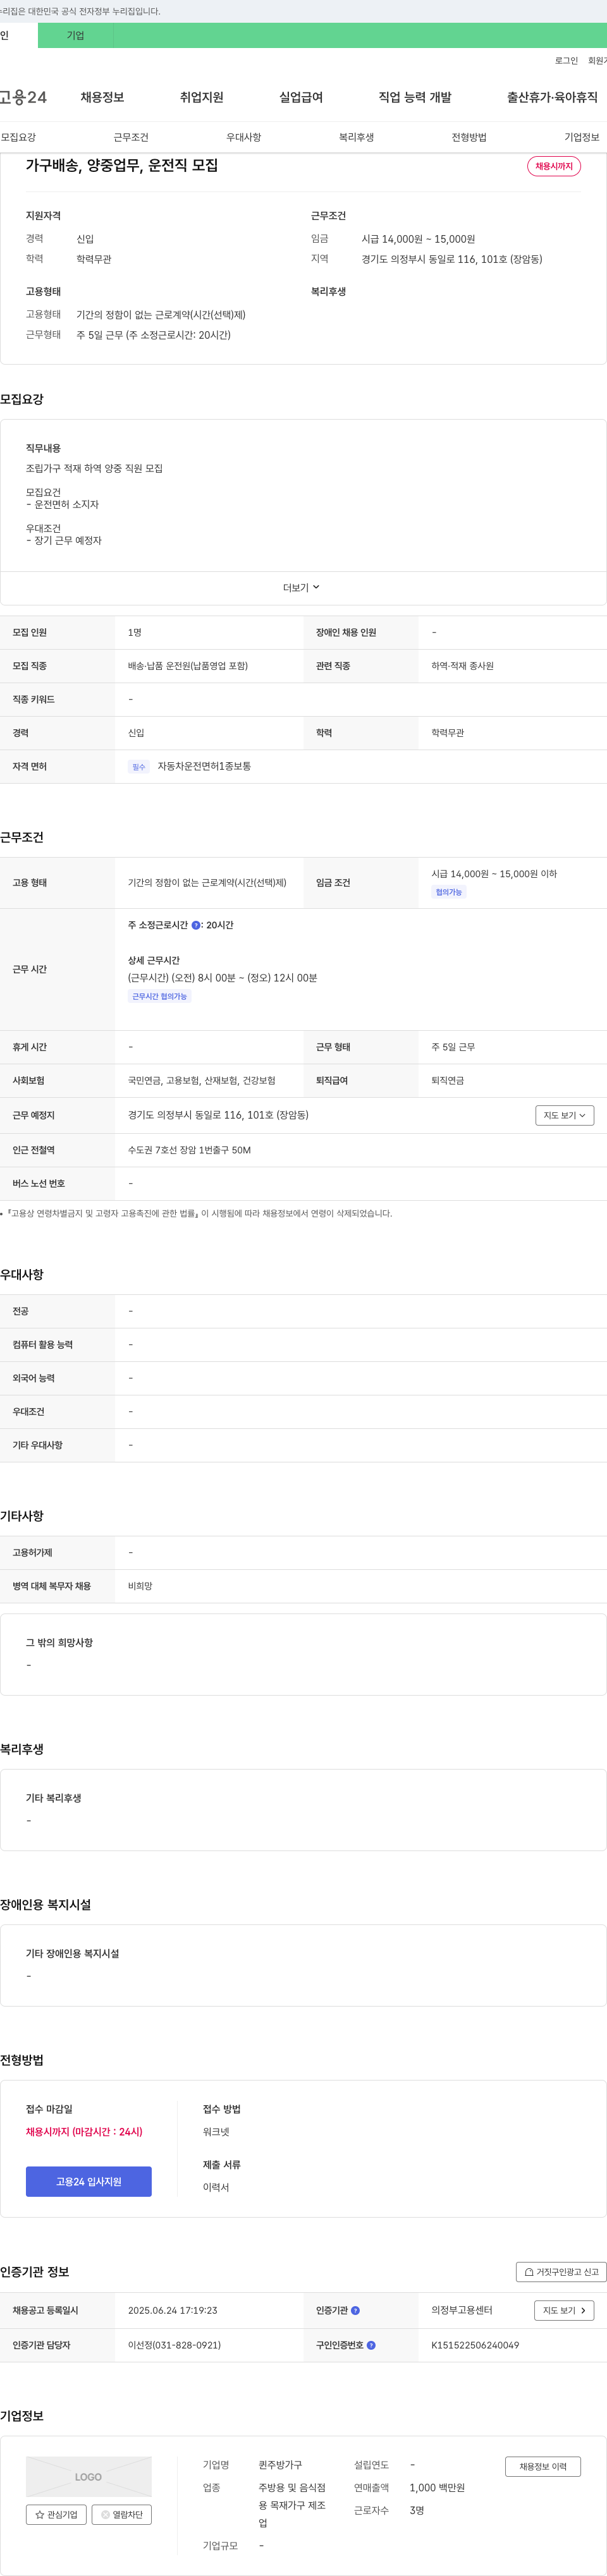The image size is (607, 2576).
Task: Click the 채용시까지 badge
Action: pyautogui.click(x=554, y=166)
